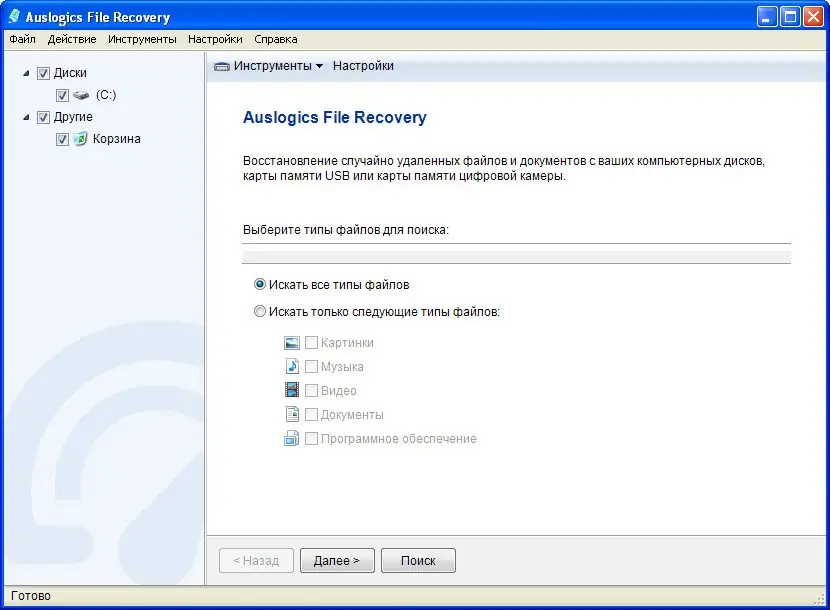Viewport: 830px width, 610px height.
Task: Toggle the Другие checkbox
Action: tap(43, 117)
